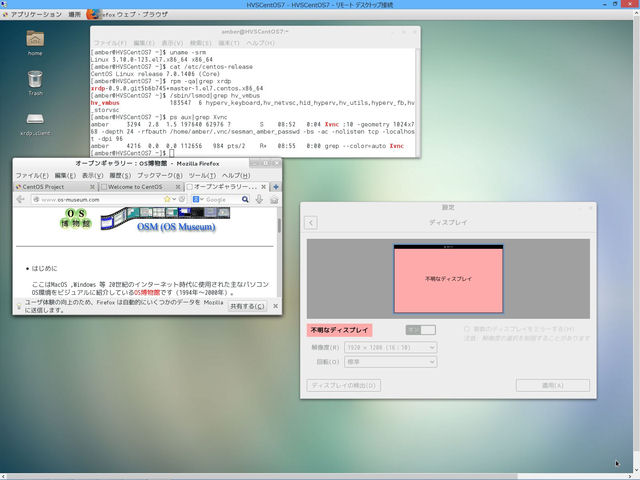Open terminal 端末(T) menu
Screen dimensions: 640x480
pyautogui.click(x=229, y=43)
